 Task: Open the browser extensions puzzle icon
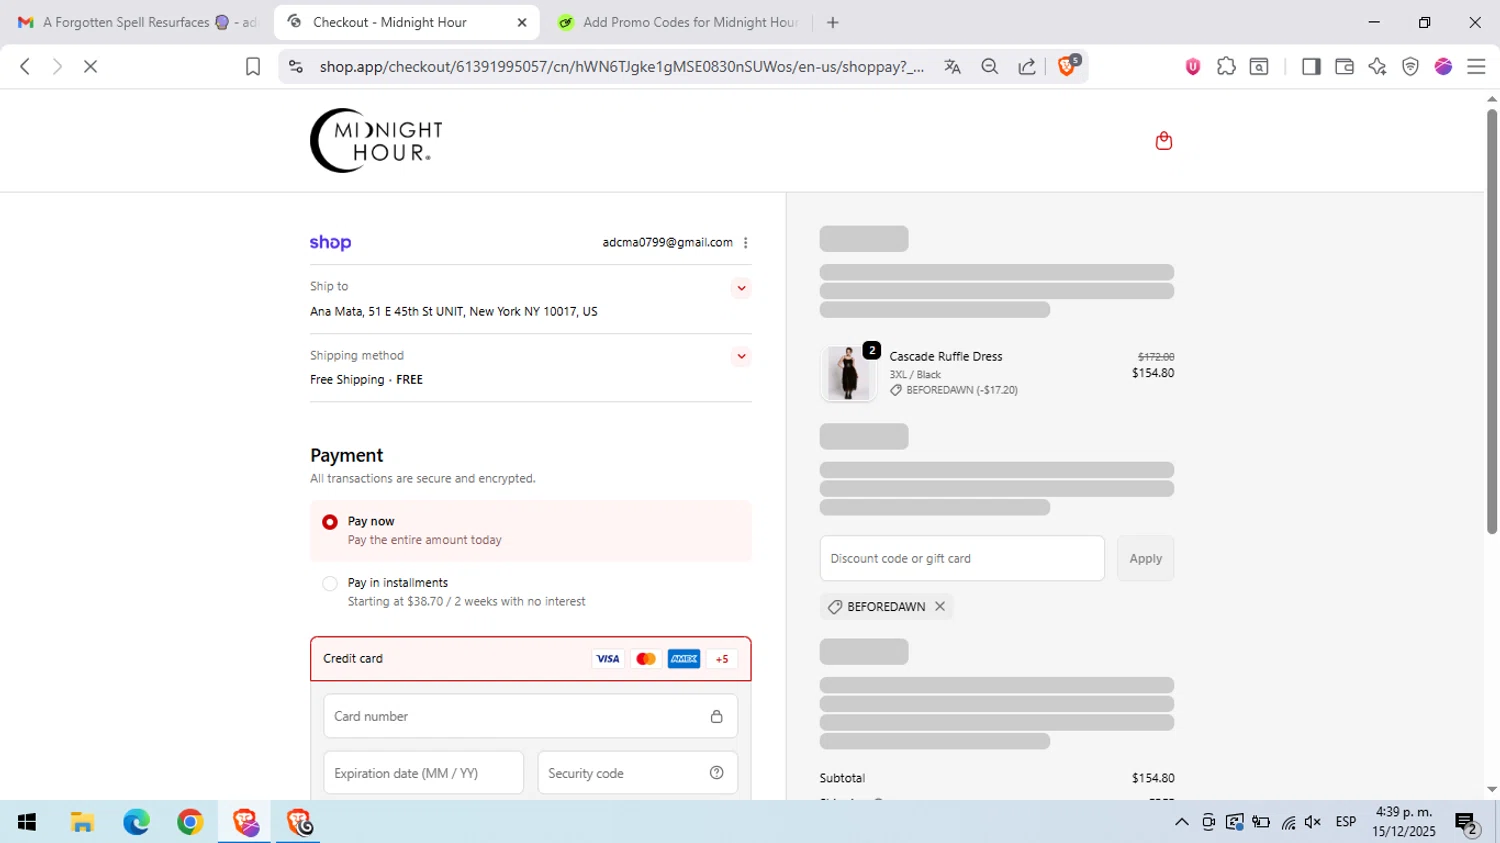coord(1226,66)
